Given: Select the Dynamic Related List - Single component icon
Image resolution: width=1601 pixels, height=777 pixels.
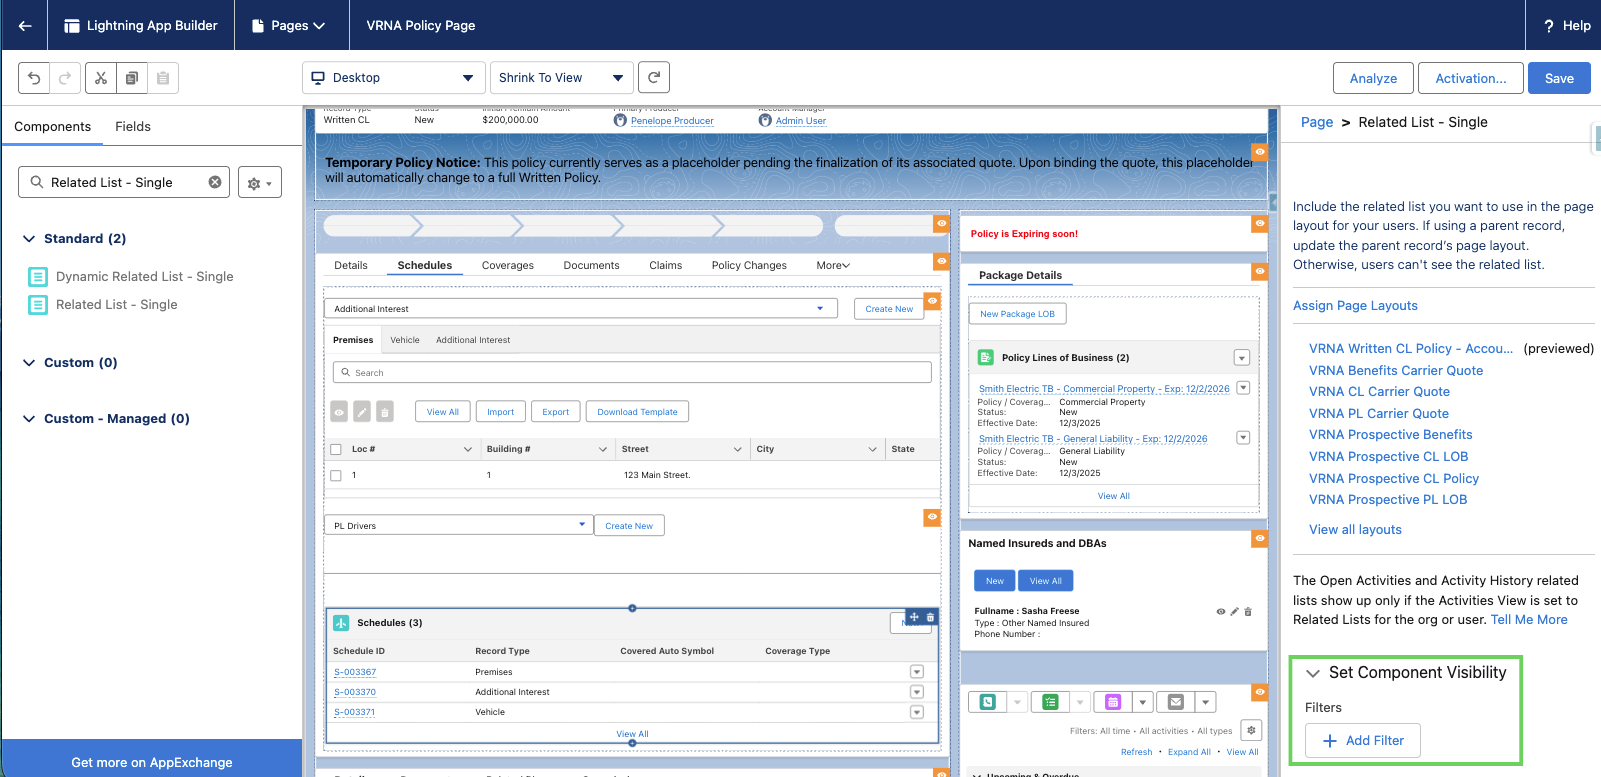Looking at the screenshot, I should (38, 277).
